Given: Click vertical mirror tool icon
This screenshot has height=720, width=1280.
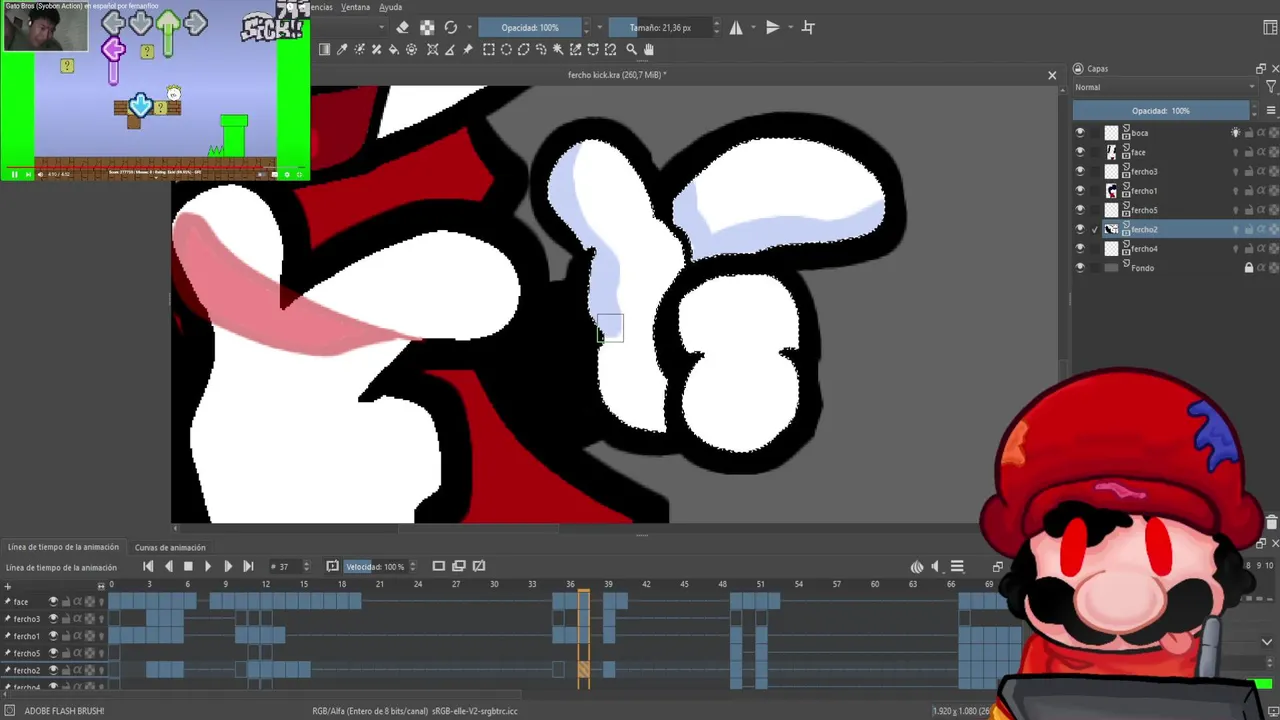Looking at the screenshot, I should click(x=772, y=28).
